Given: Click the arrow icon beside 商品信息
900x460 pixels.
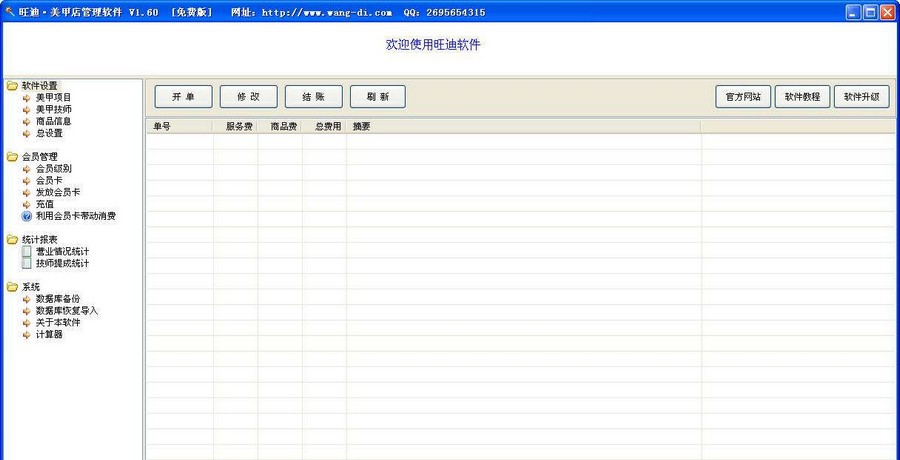Looking at the screenshot, I should point(26,122).
